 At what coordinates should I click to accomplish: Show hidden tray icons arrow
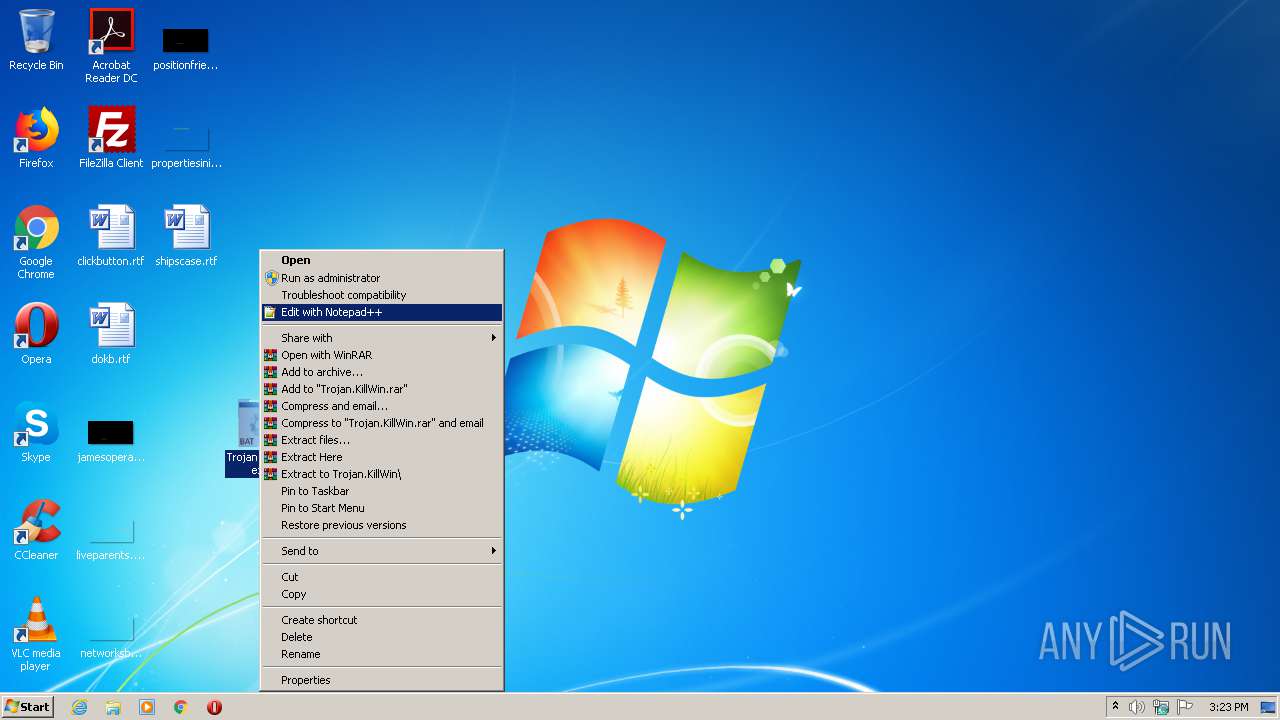(1115, 707)
